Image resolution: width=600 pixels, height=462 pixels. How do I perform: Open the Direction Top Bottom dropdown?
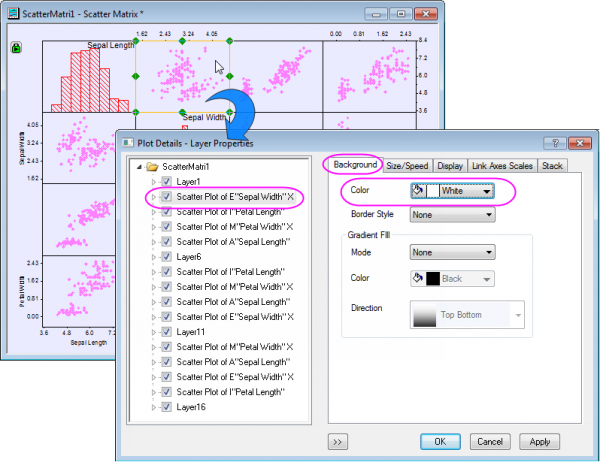[x=467, y=315]
